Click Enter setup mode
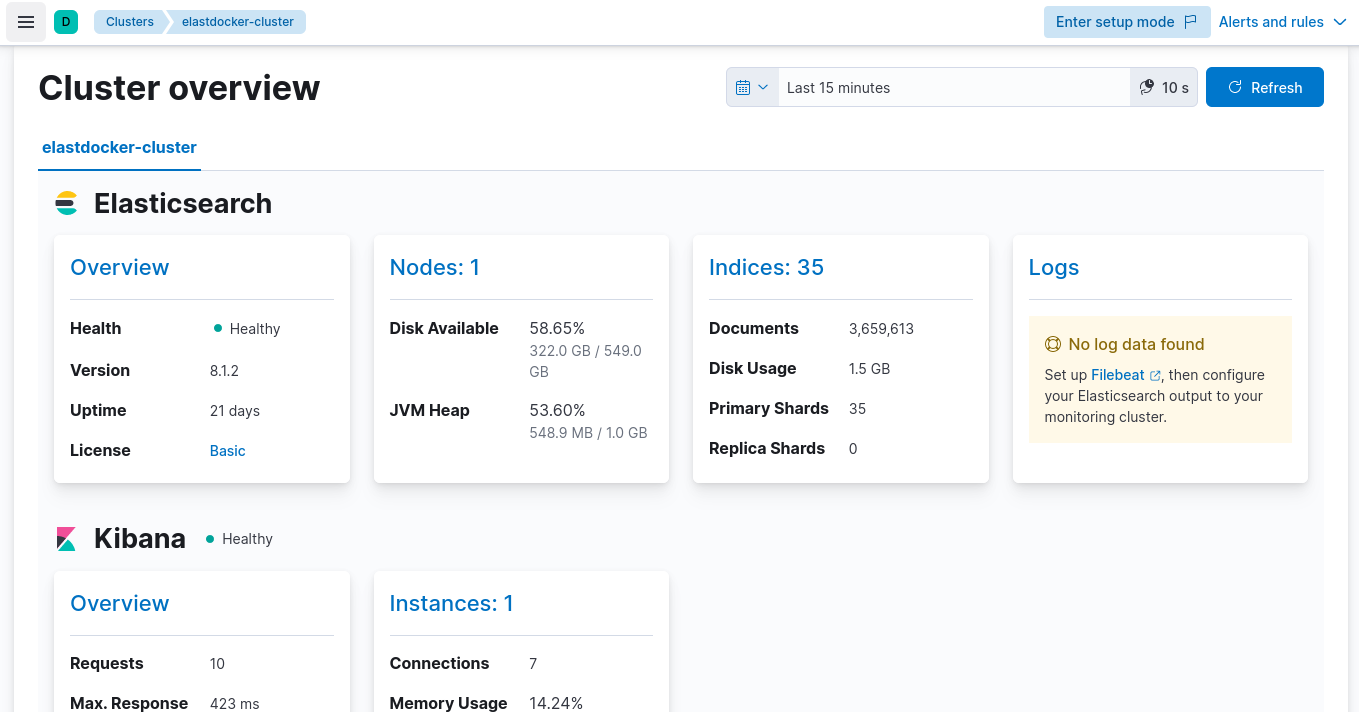The height and width of the screenshot is (712, 1359). click(1117, 20)
